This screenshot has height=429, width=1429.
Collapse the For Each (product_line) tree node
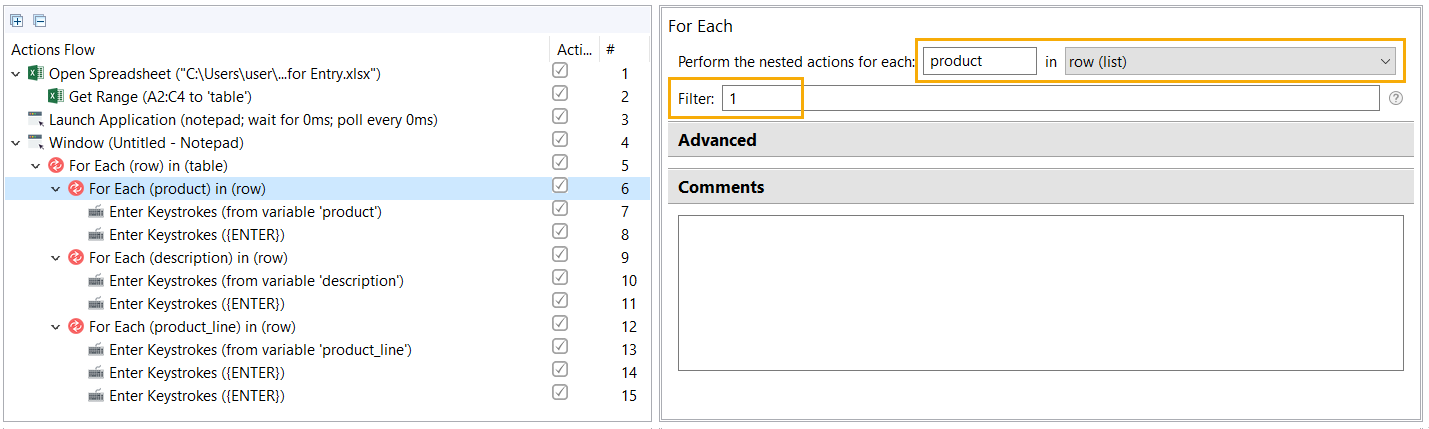(56, 327)
